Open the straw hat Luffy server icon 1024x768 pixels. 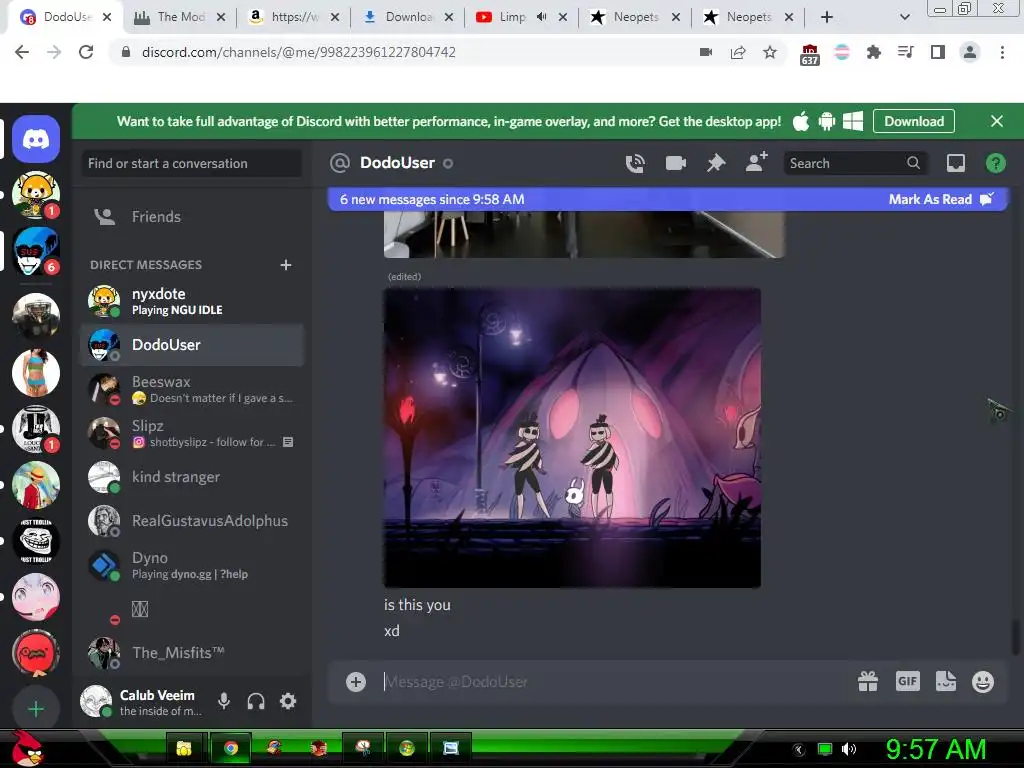tap(36, 485)
